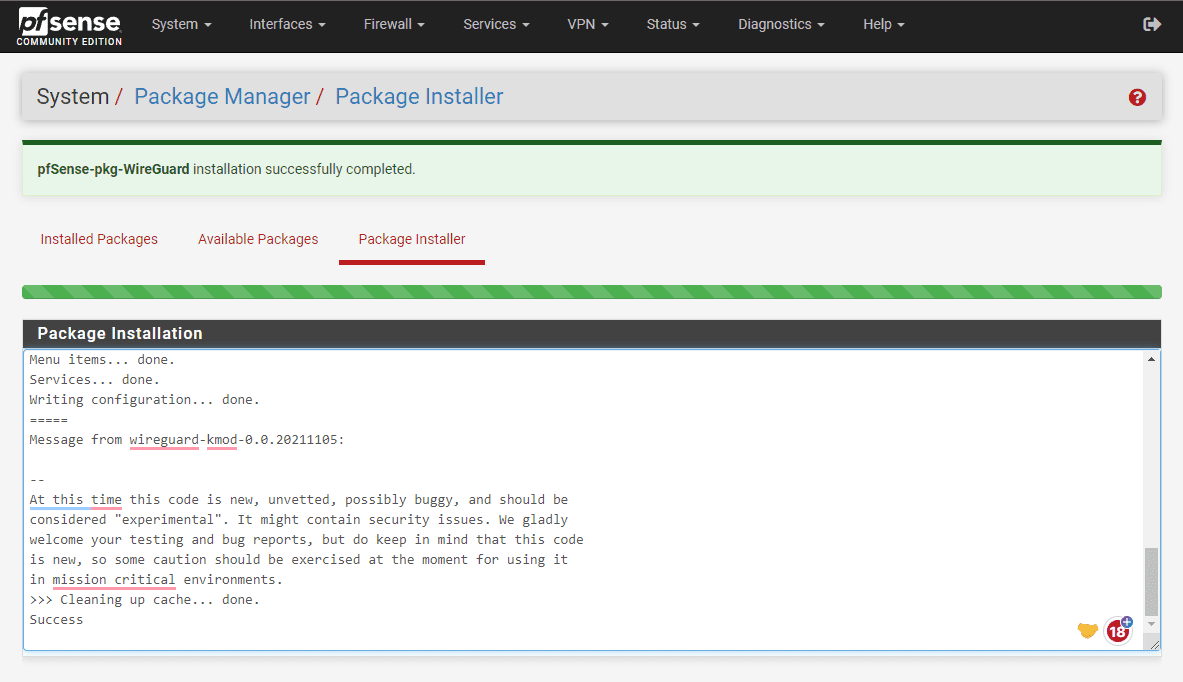Follow the Package Installer breadcrumb link
The height and width of the screenshot is (682, 1183).
click(419, 97)
